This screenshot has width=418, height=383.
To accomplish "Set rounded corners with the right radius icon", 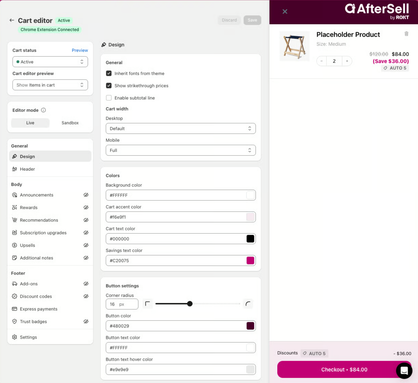I will (x=248, y=304).
